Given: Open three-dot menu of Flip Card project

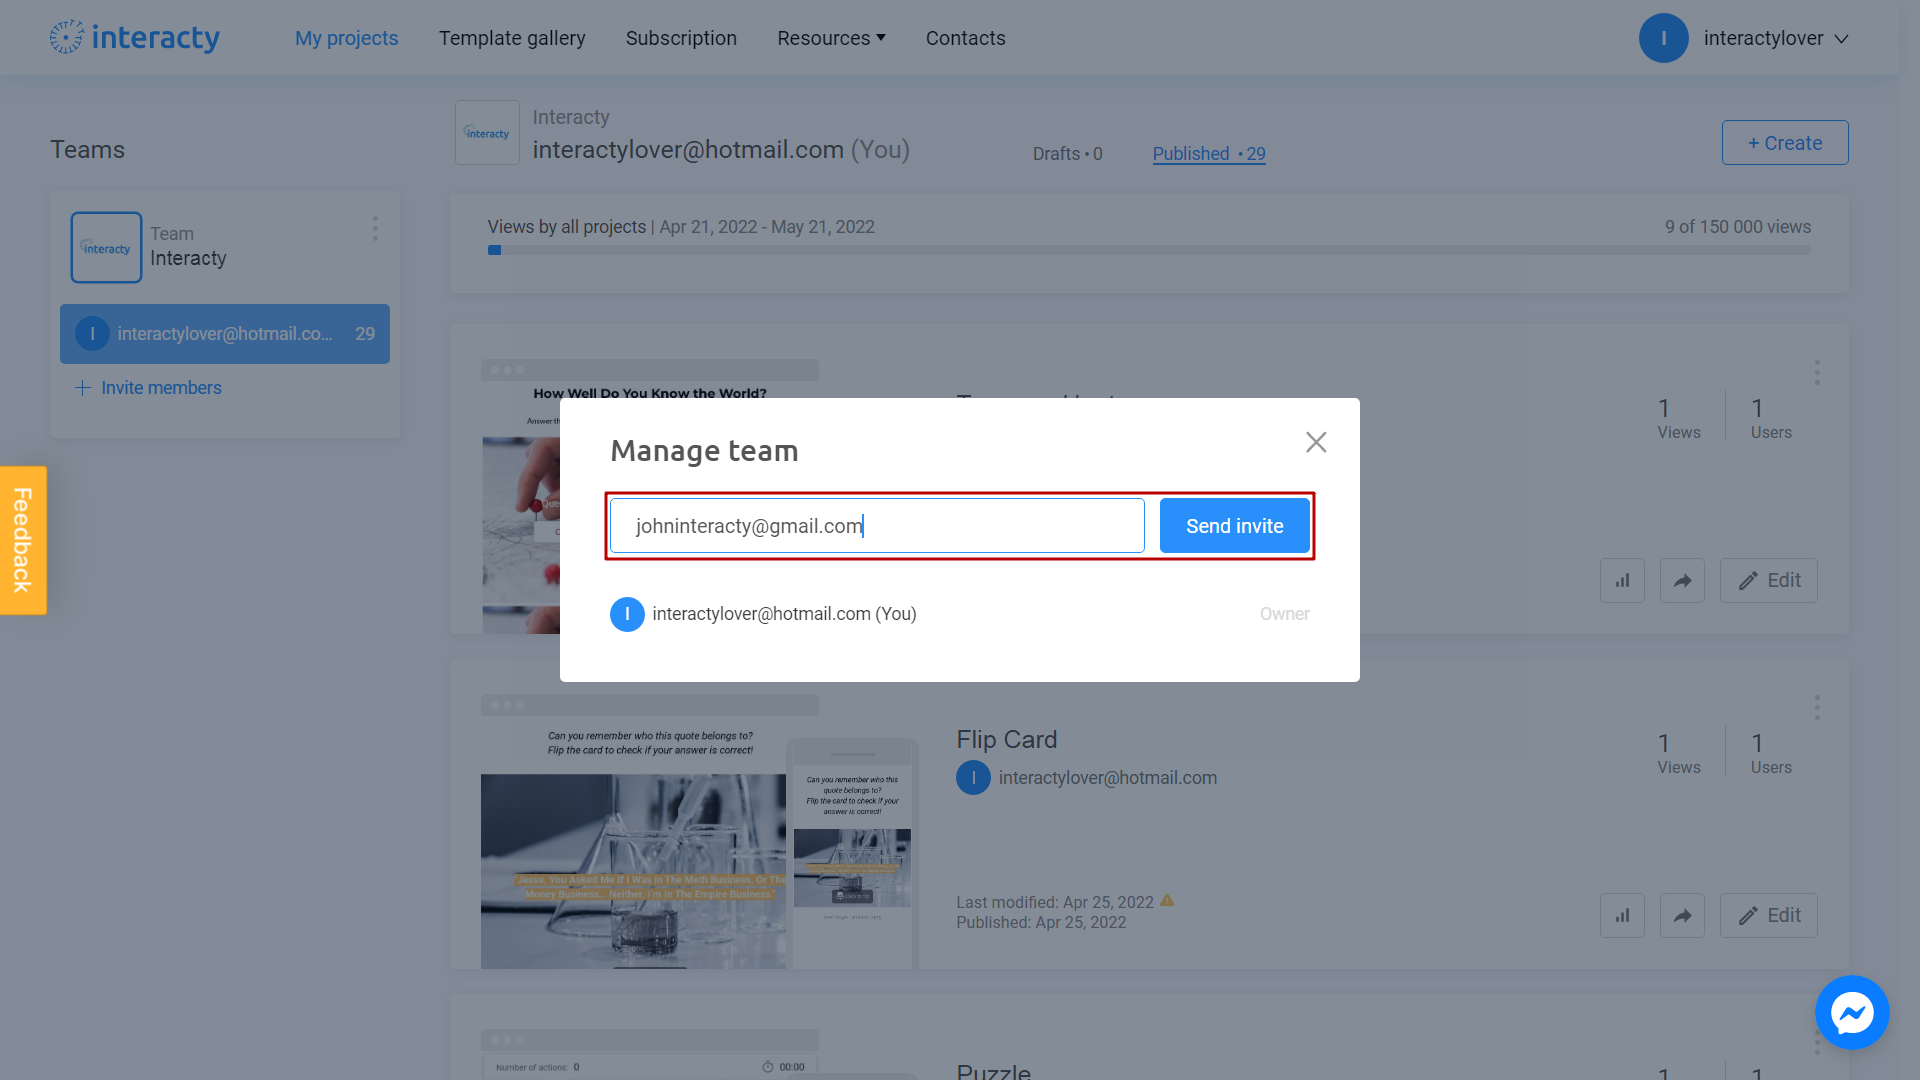Looking at the screenshot, I should 1817,708.
